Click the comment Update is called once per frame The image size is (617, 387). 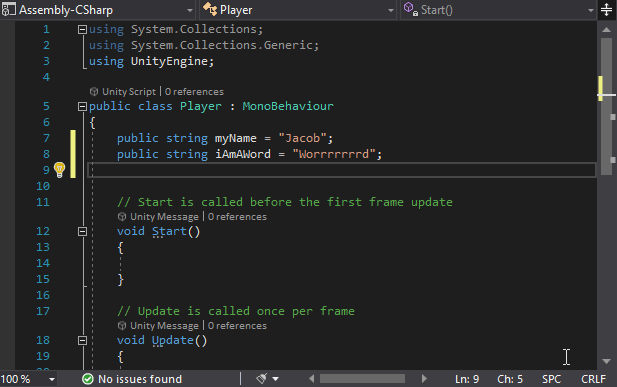[x=236, y=311]
